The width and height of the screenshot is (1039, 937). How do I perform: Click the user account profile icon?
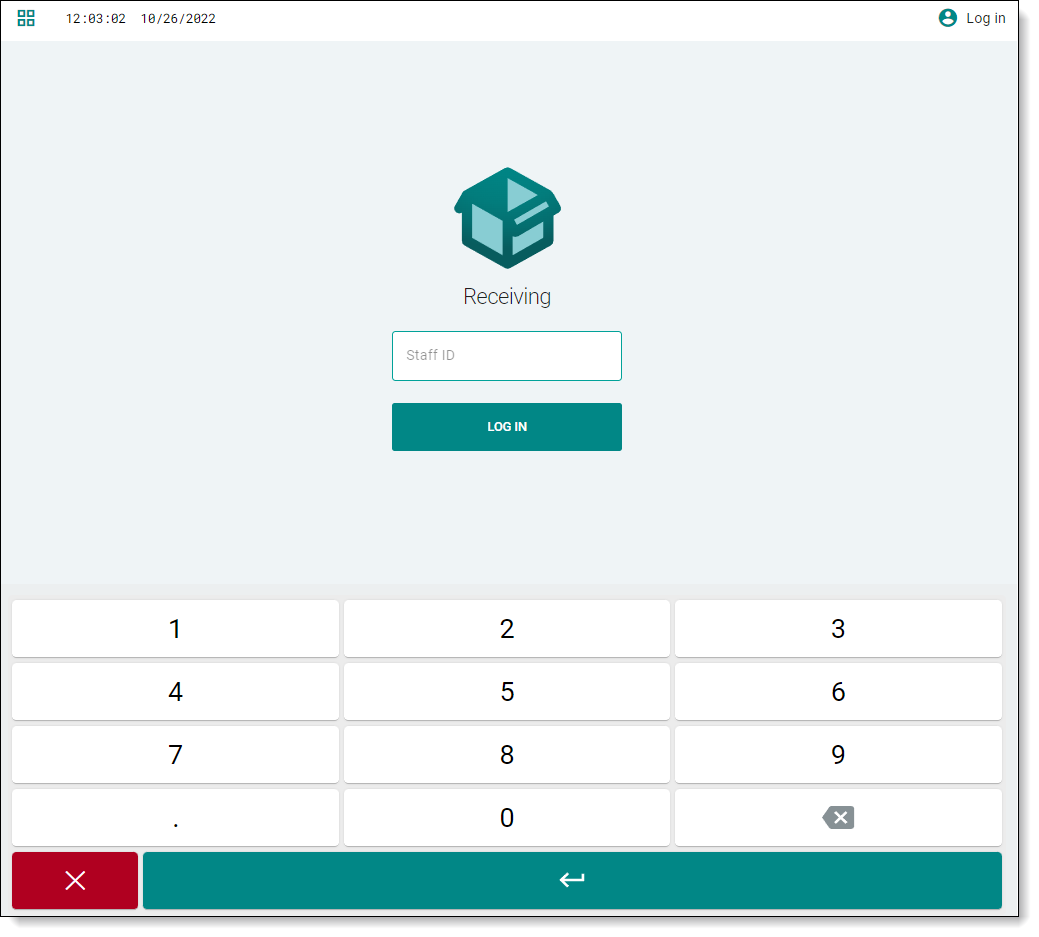tap(948, 18)
